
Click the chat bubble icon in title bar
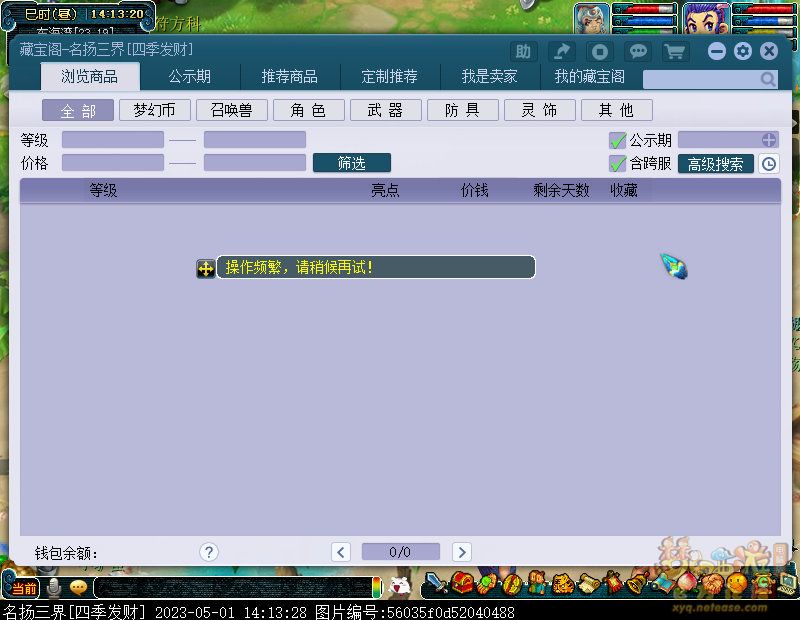point(637,52)
